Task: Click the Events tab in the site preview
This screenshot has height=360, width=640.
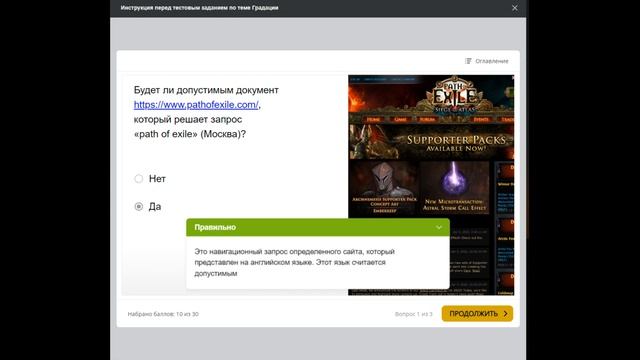Action: point(481,119)
